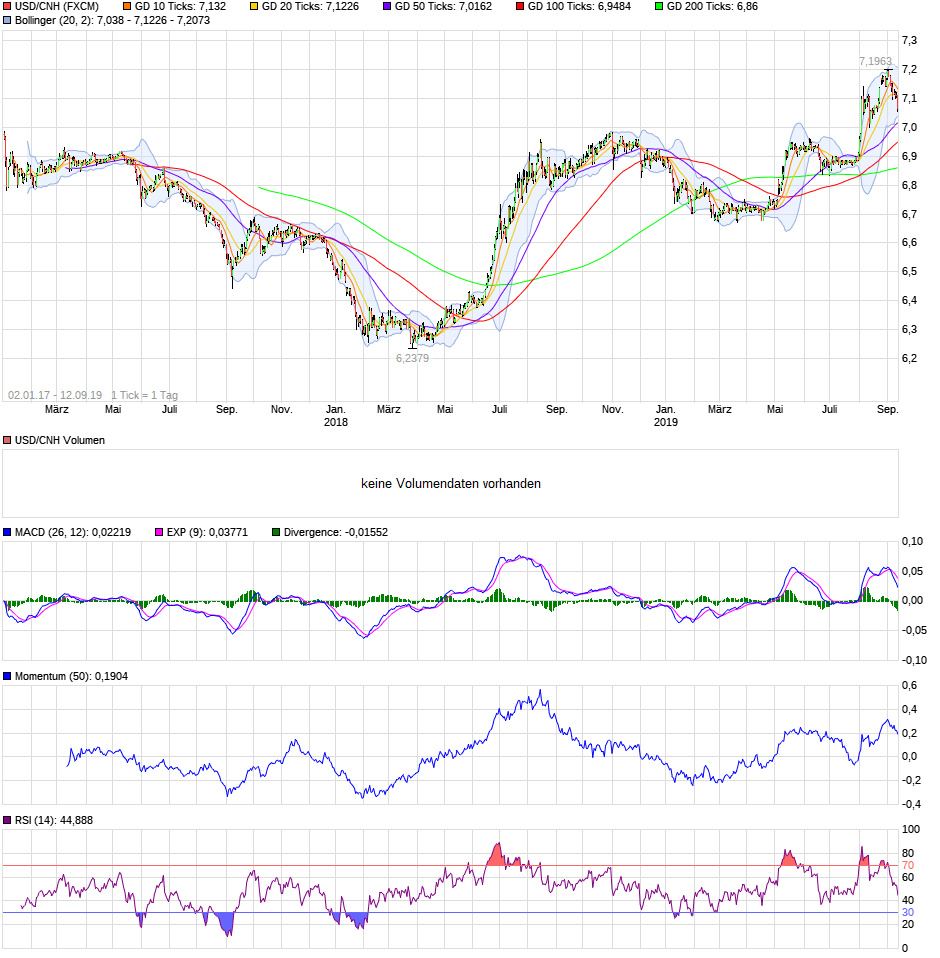The height and width of the screenshot is (958, 940).
Task: Click the blue 30 RSI threshold label
Action: [x=908, y=913]
